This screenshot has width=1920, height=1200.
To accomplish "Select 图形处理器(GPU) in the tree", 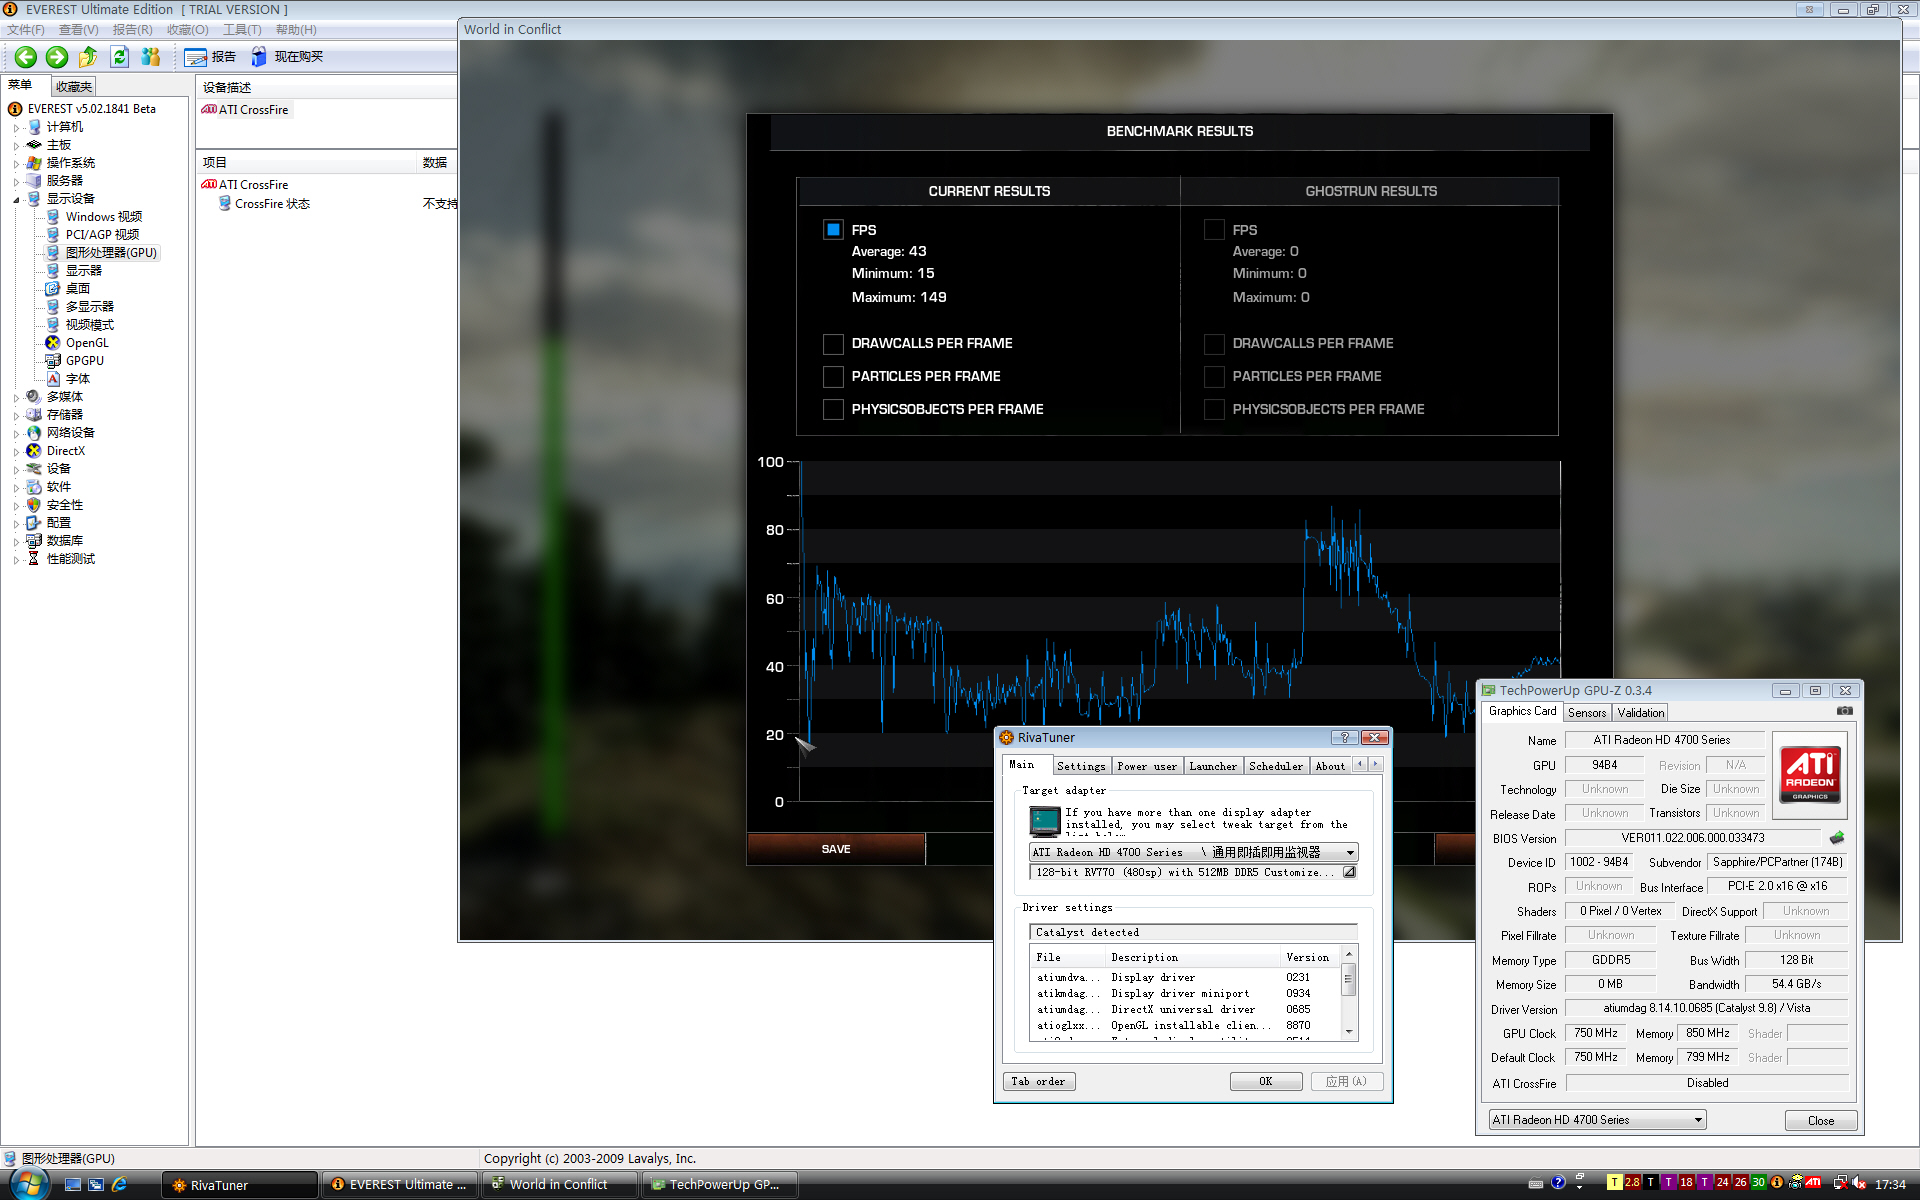I will [x=111, y=253].
